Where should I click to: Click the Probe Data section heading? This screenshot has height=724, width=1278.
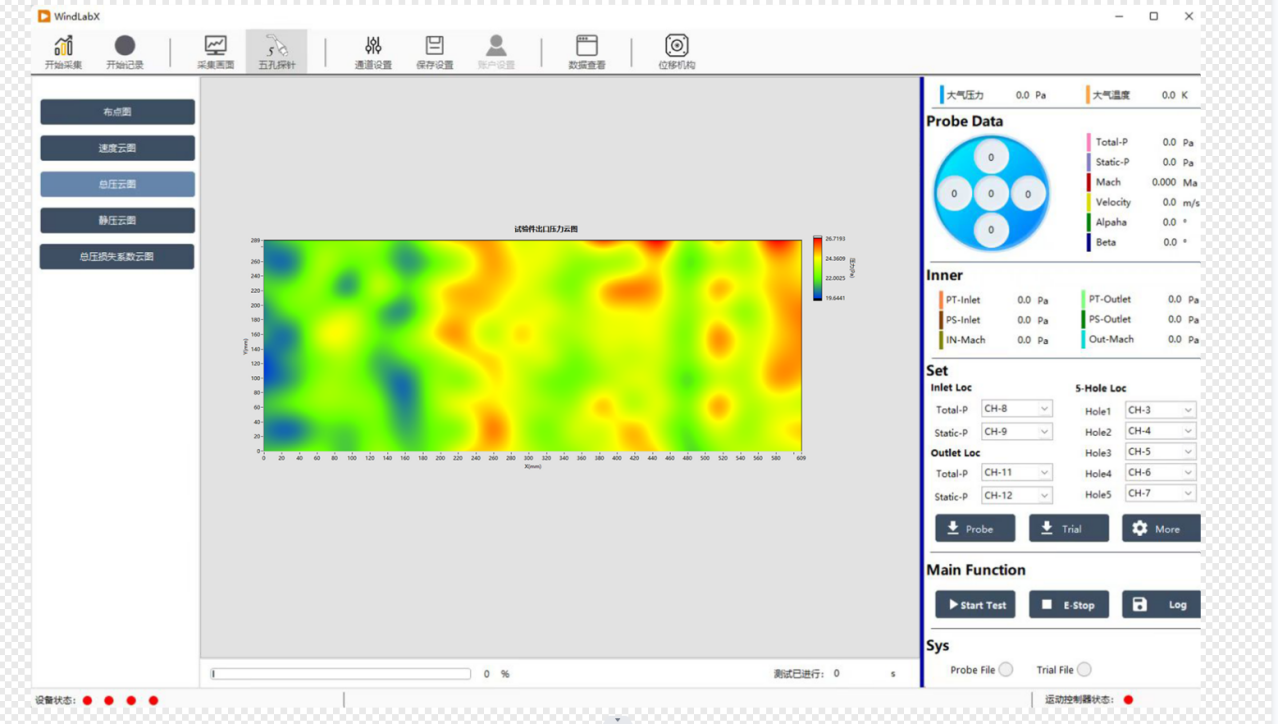pos(965,121)
